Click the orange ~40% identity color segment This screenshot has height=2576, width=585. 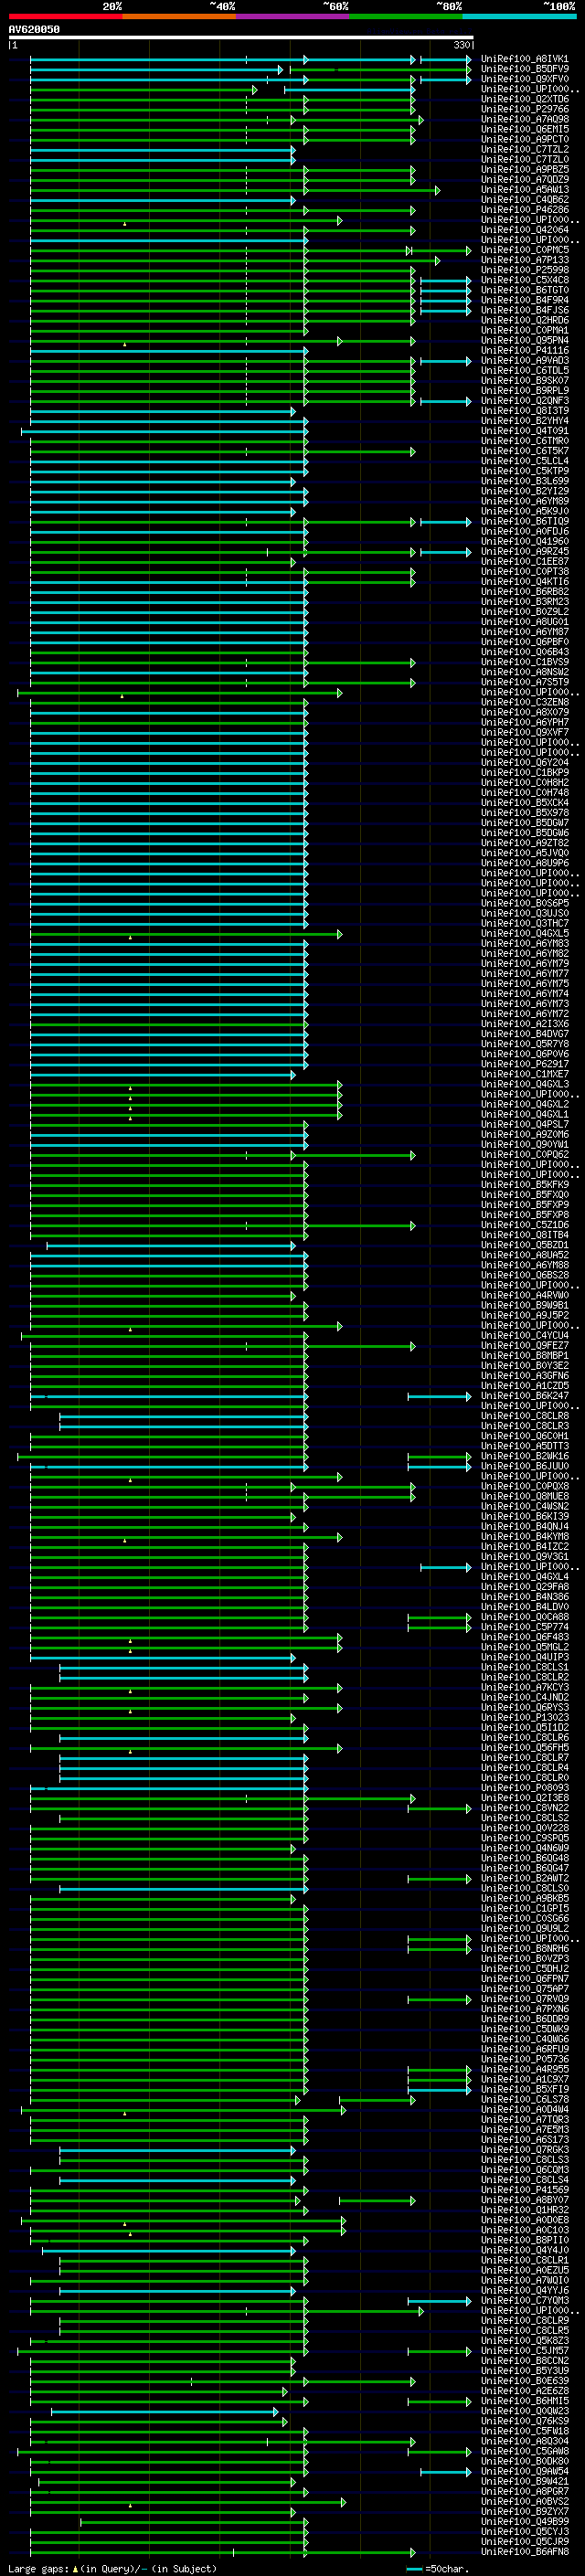click(179, 16)
